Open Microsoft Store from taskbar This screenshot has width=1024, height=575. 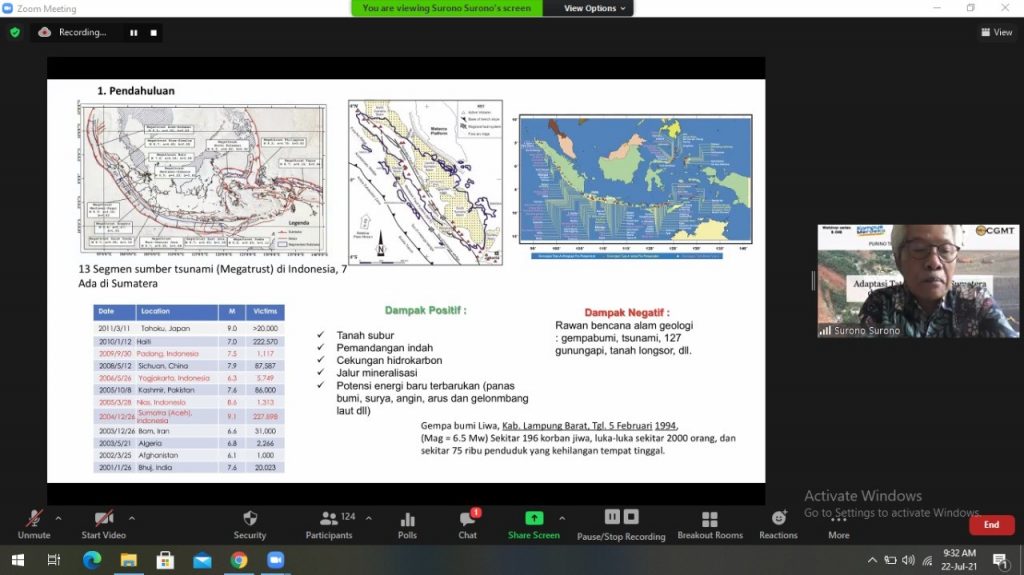click(x=165, y=560)
